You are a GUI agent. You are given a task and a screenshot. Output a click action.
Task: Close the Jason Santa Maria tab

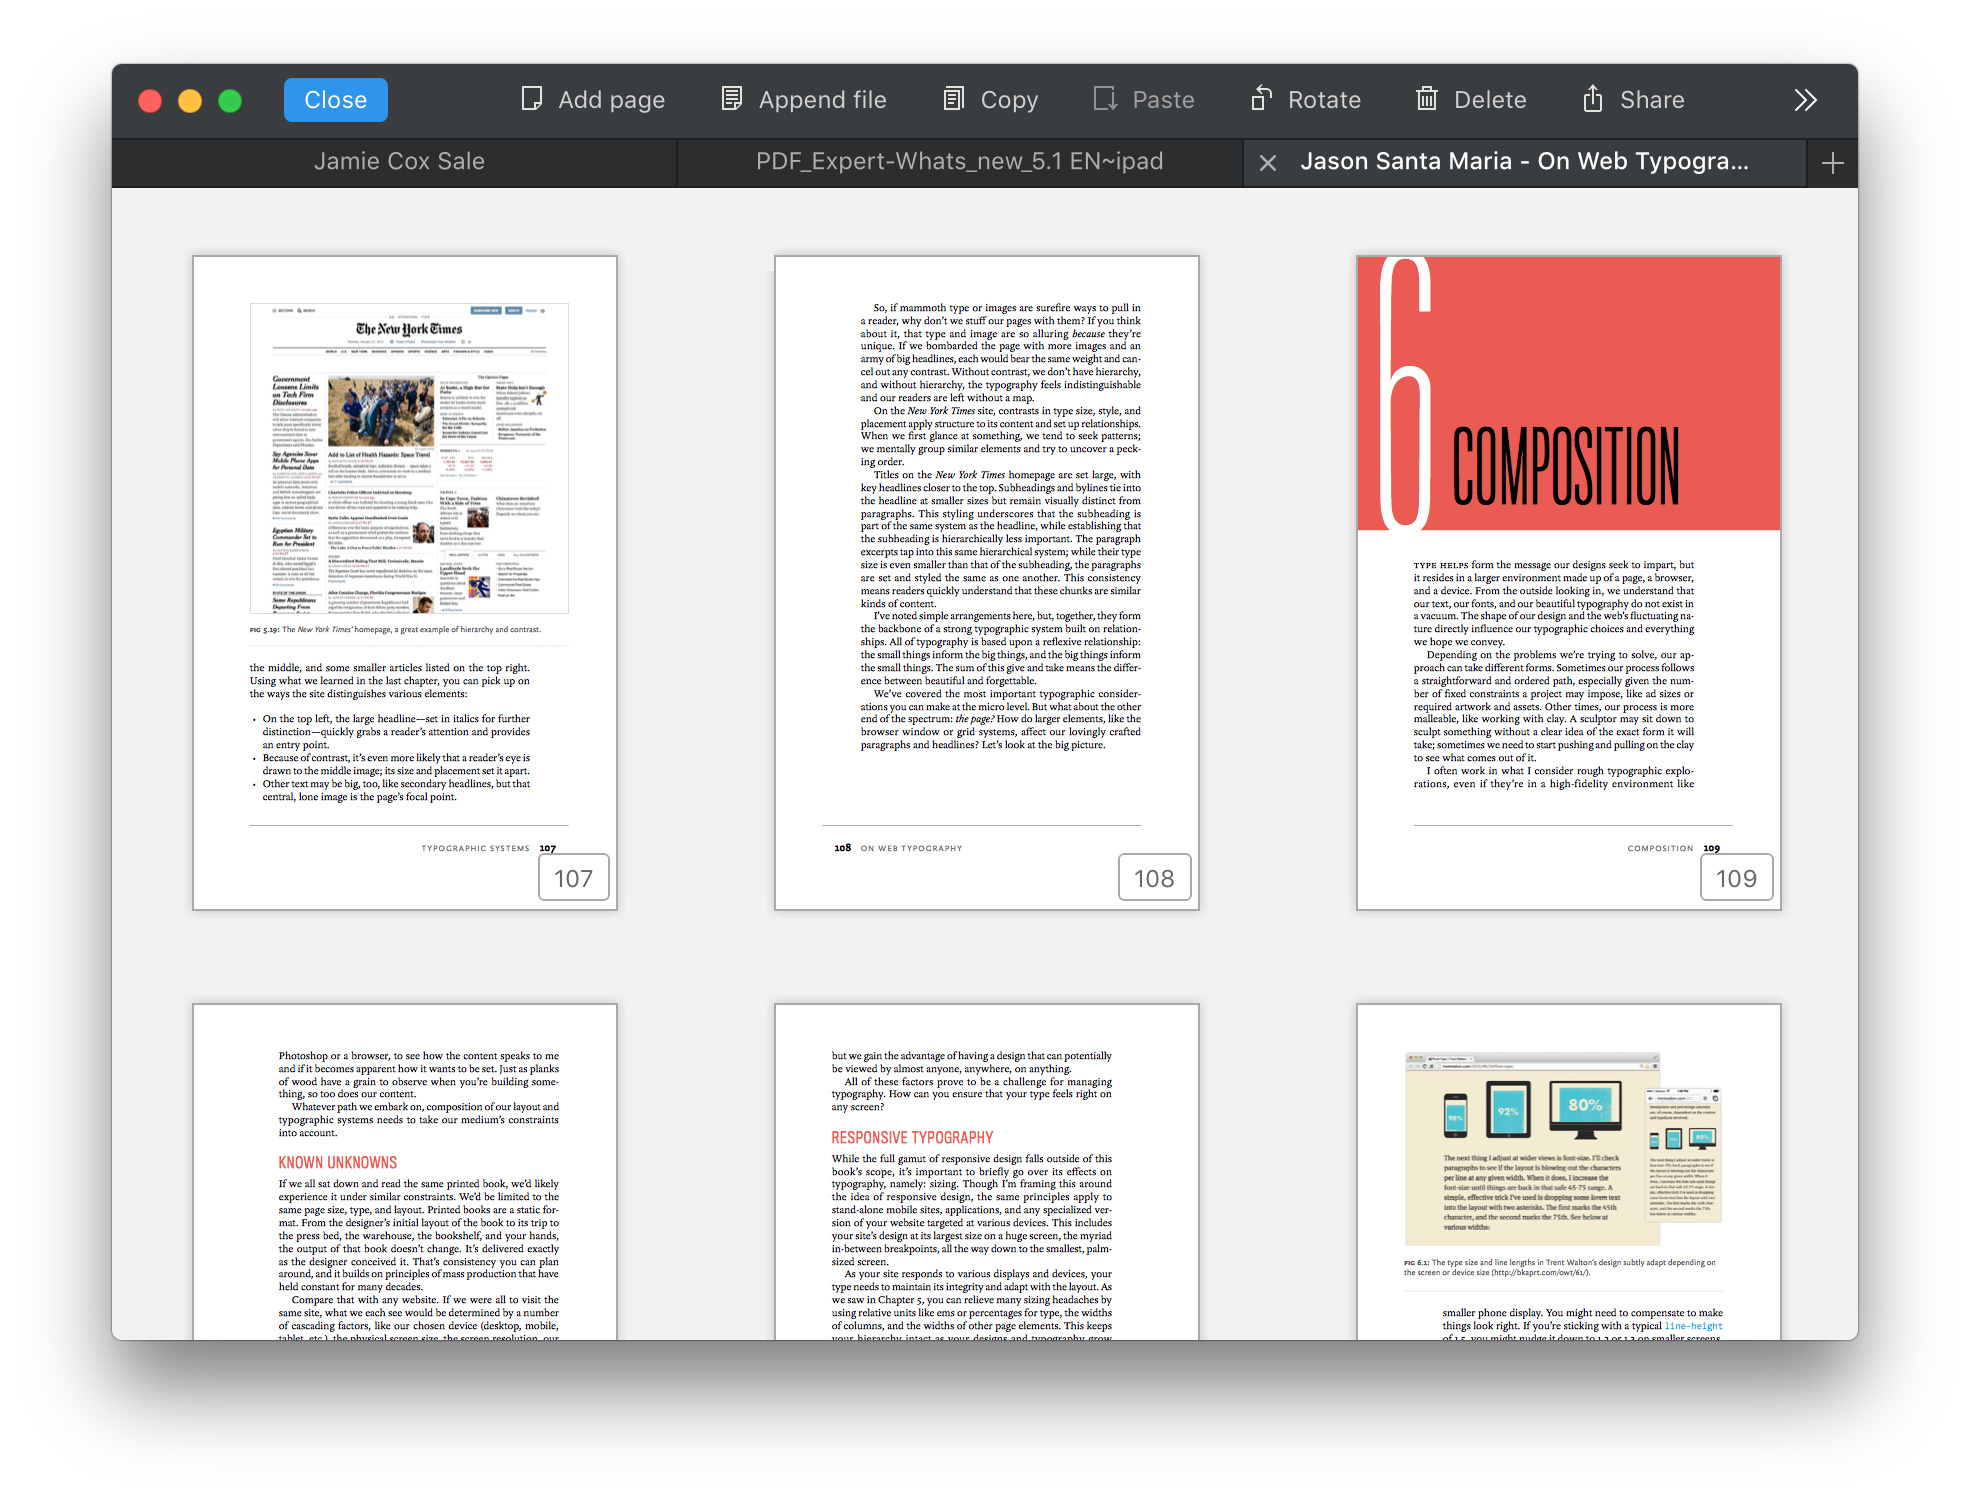point(1268,163)
